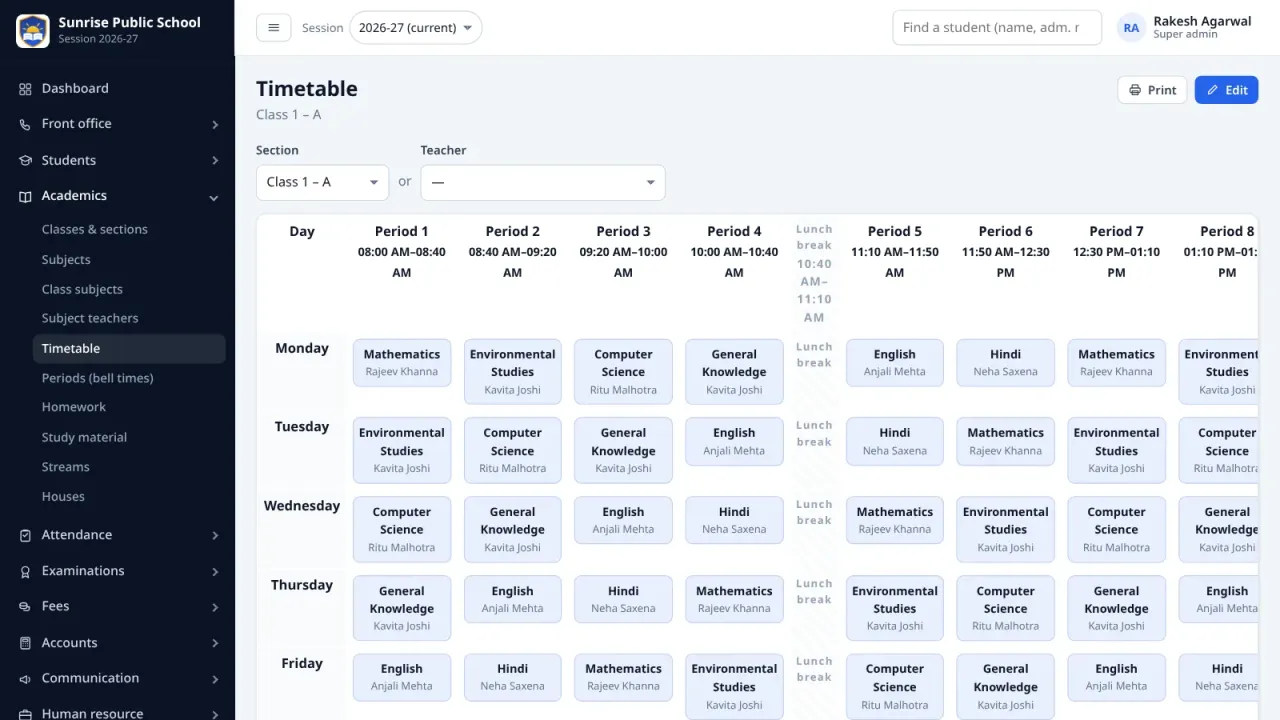
Task: Click the Fees coins icon
Action: 25,606
